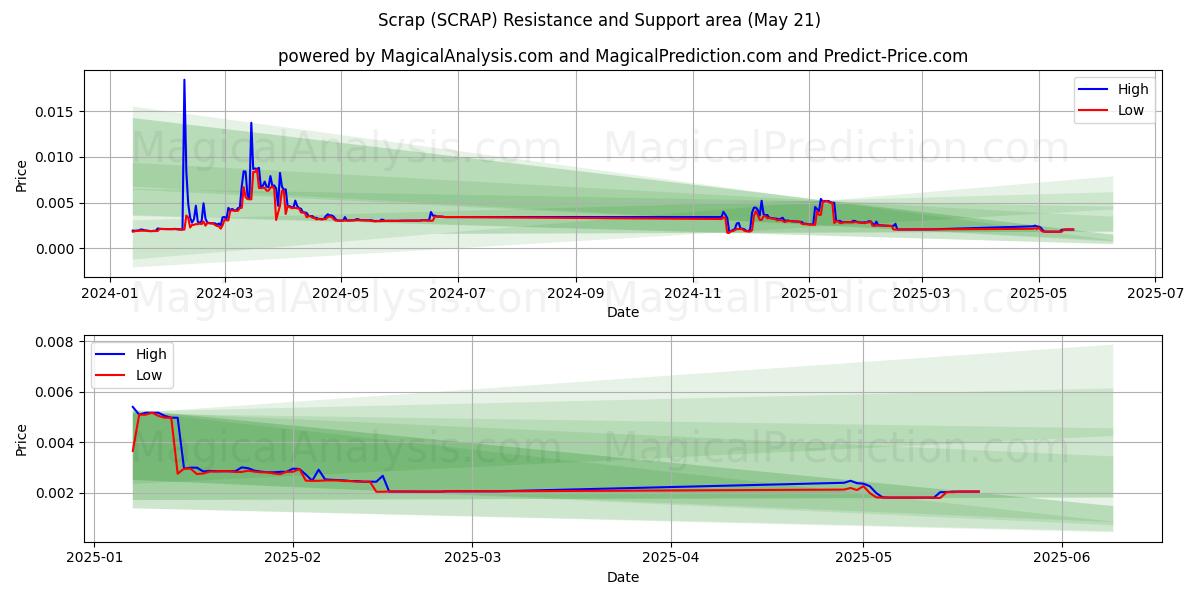Screen dimensions: 1200x600
Task: Click the top chart x-axis label 2025-03
Action: coord(921,294)
